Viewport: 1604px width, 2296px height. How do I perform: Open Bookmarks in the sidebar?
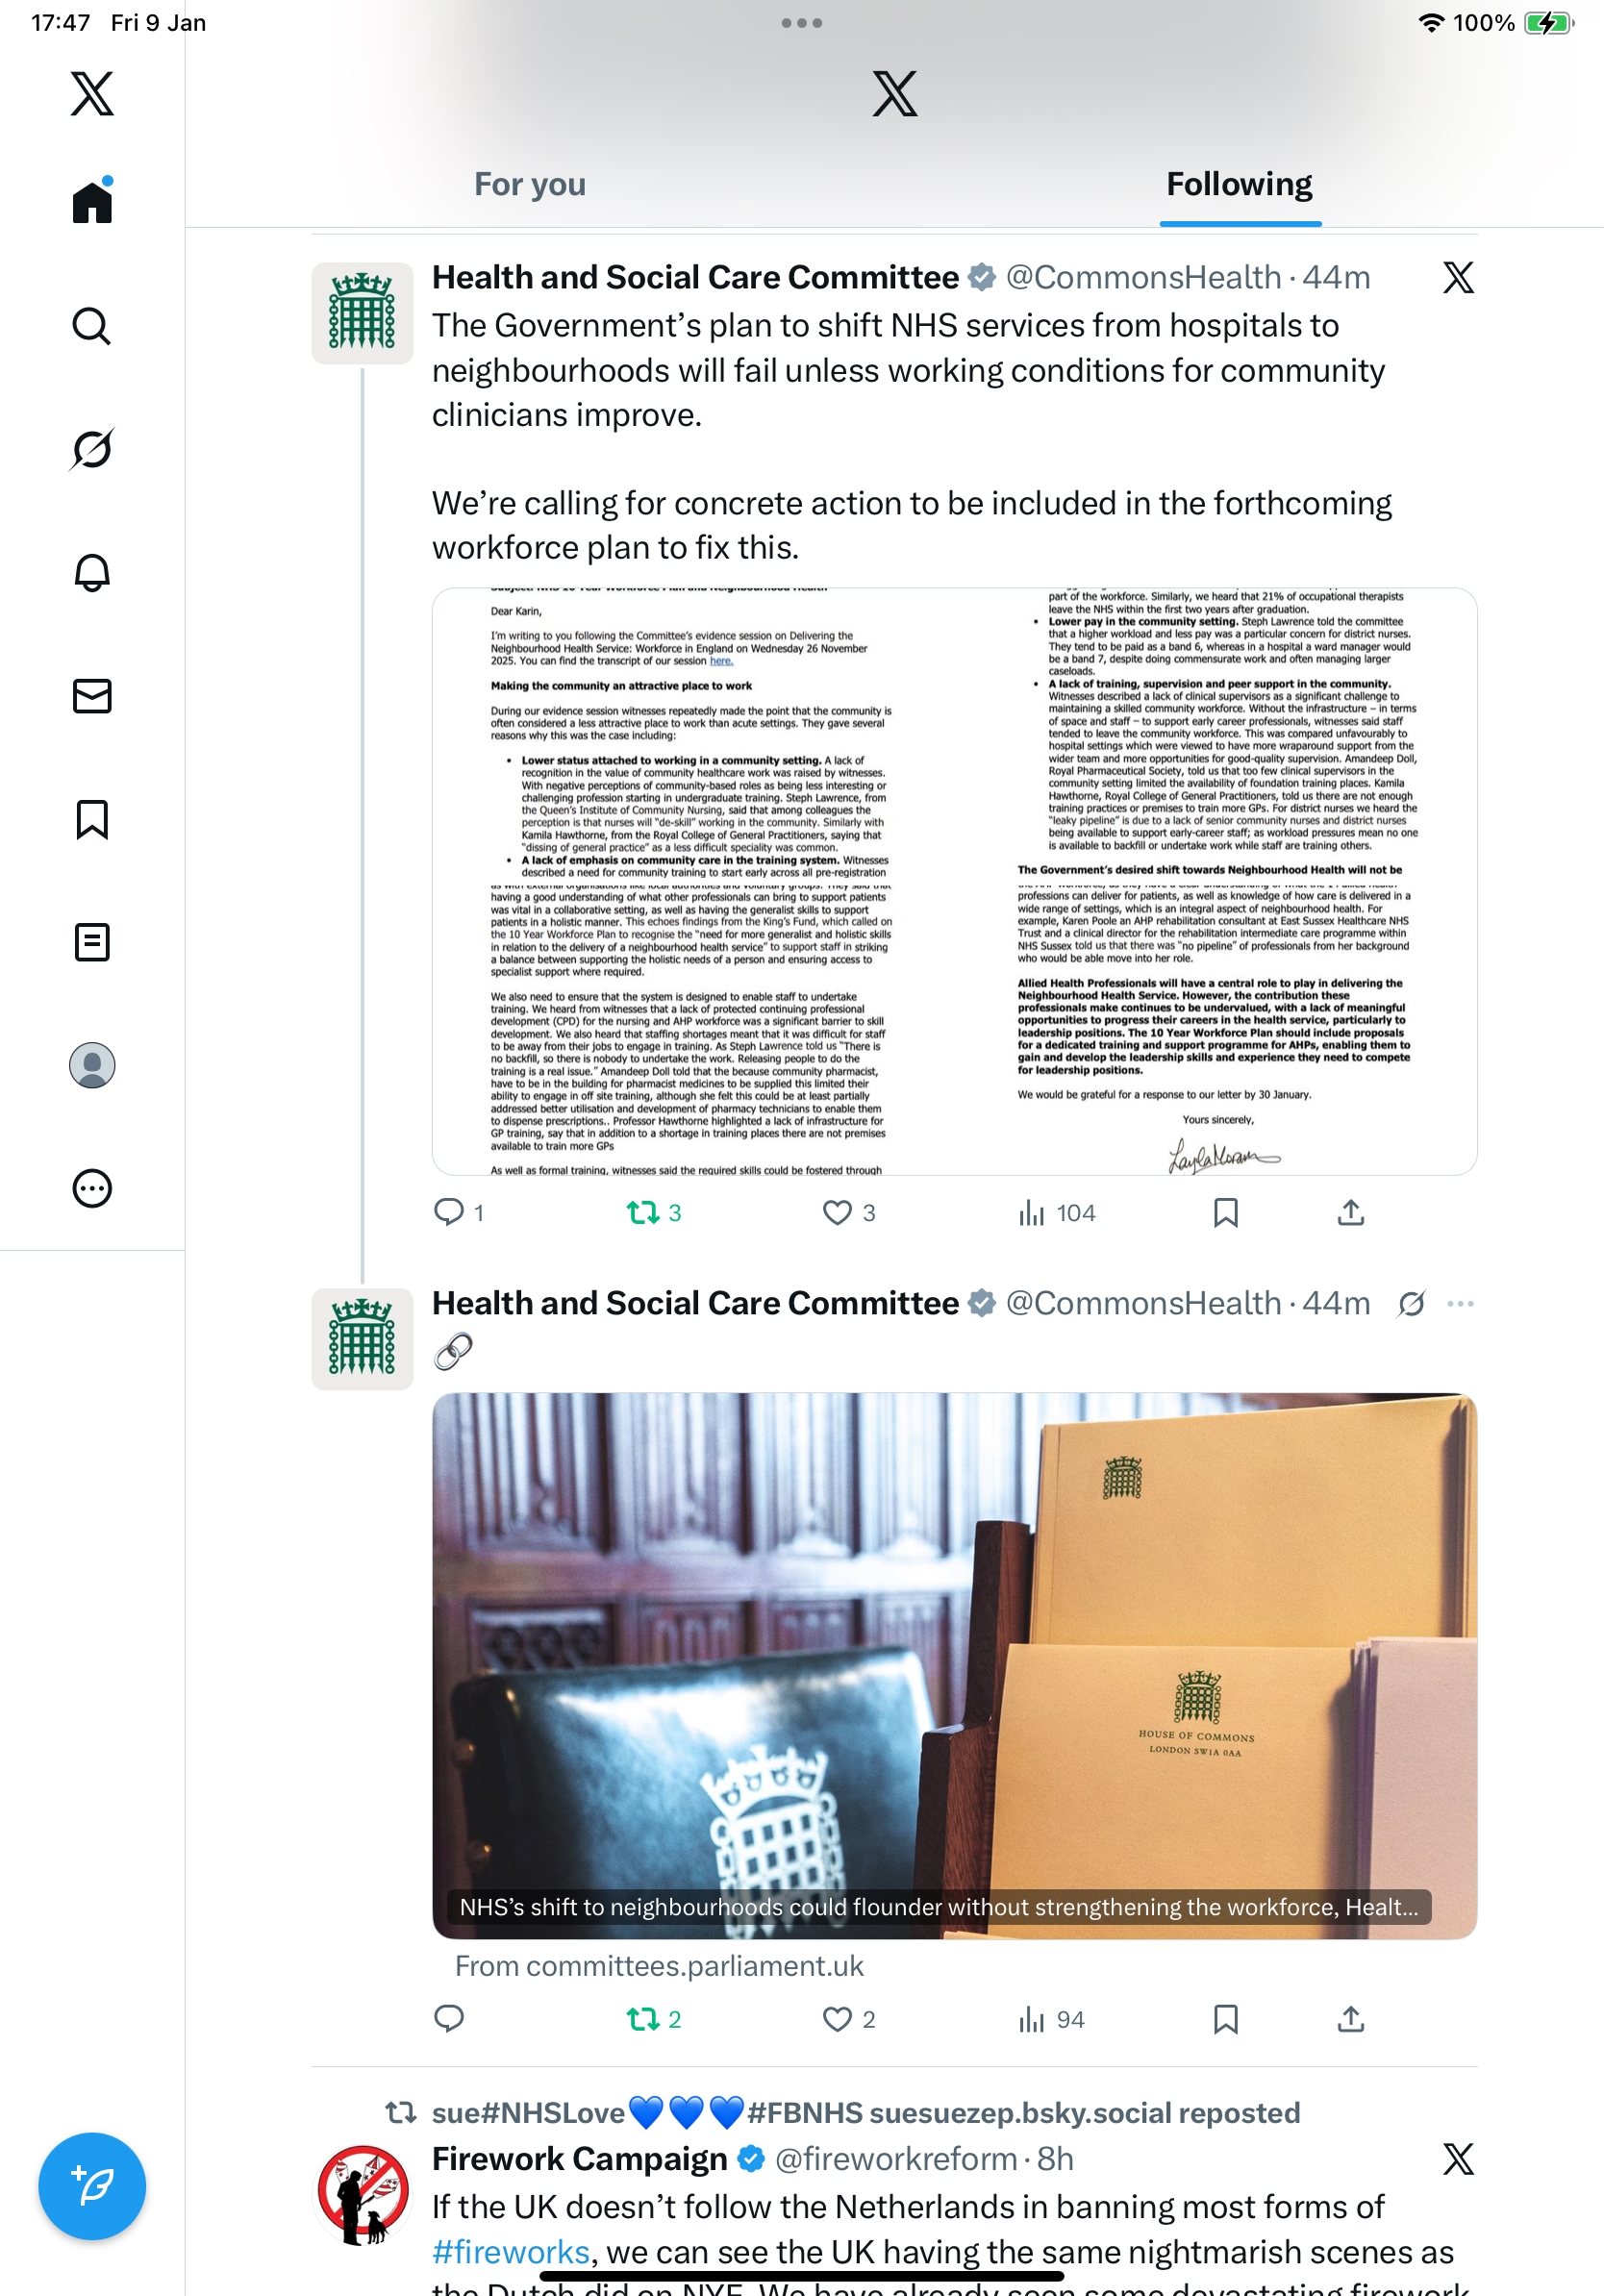(91, 819)
